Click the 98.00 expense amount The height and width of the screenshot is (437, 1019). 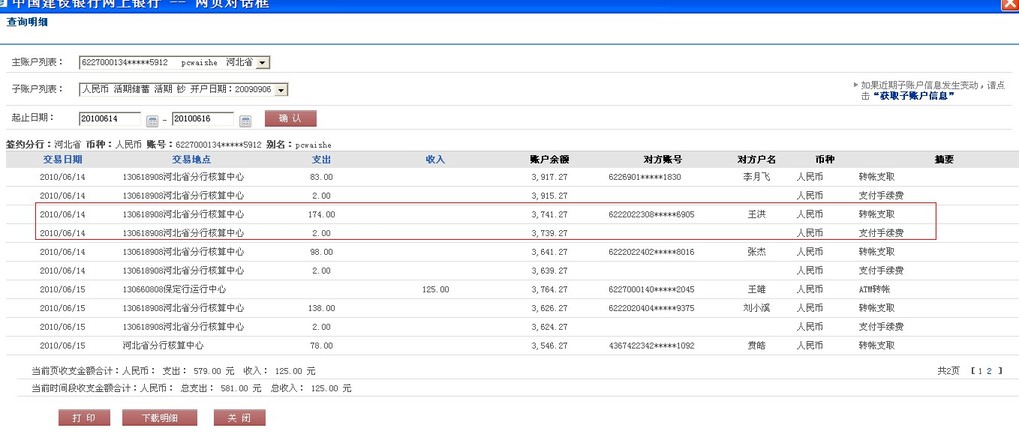(x=321, y=252)
